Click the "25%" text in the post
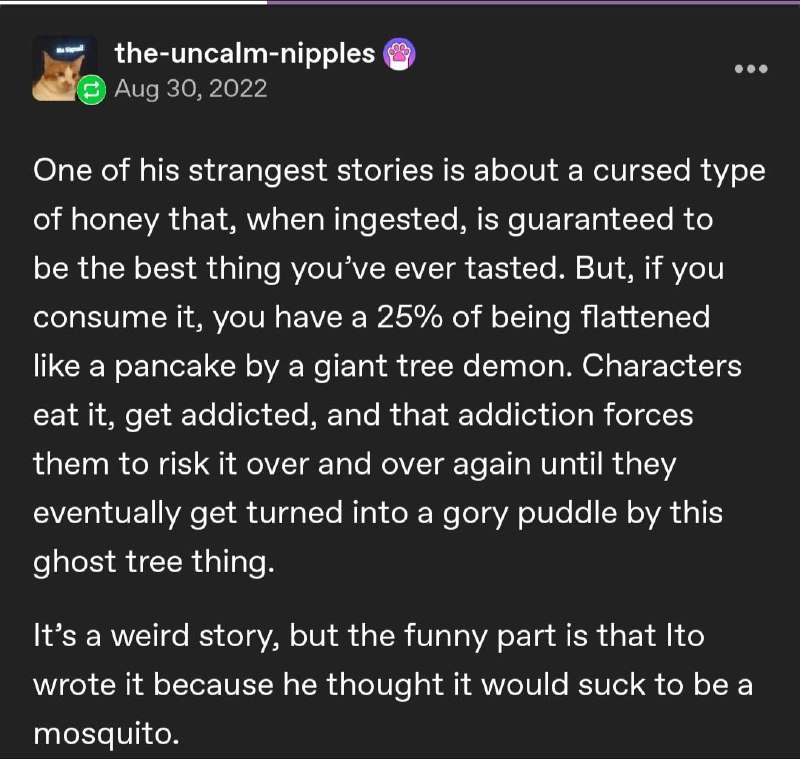Screen dimensions: 800x759 pos(410,317)
